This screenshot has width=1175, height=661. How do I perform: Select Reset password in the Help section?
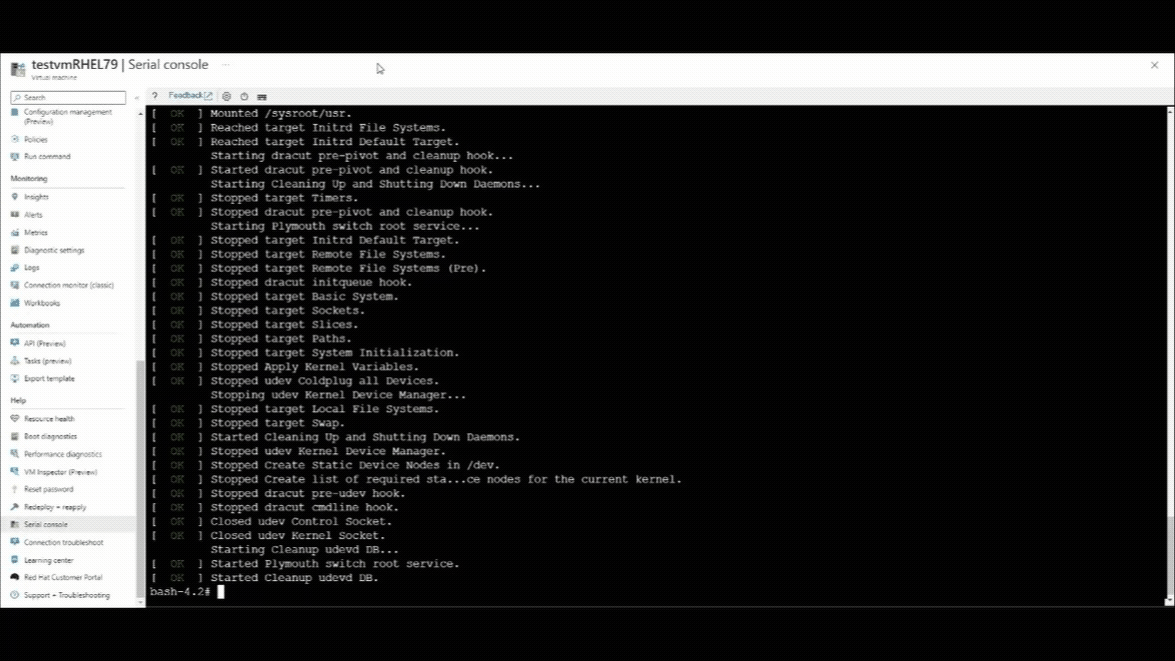47,491
